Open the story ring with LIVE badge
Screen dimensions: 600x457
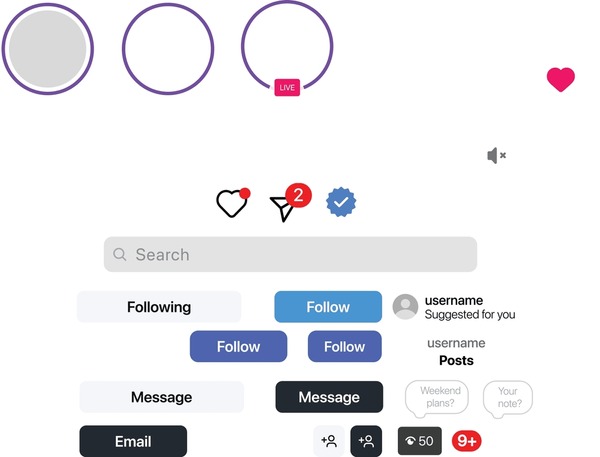tap(287, 48)
